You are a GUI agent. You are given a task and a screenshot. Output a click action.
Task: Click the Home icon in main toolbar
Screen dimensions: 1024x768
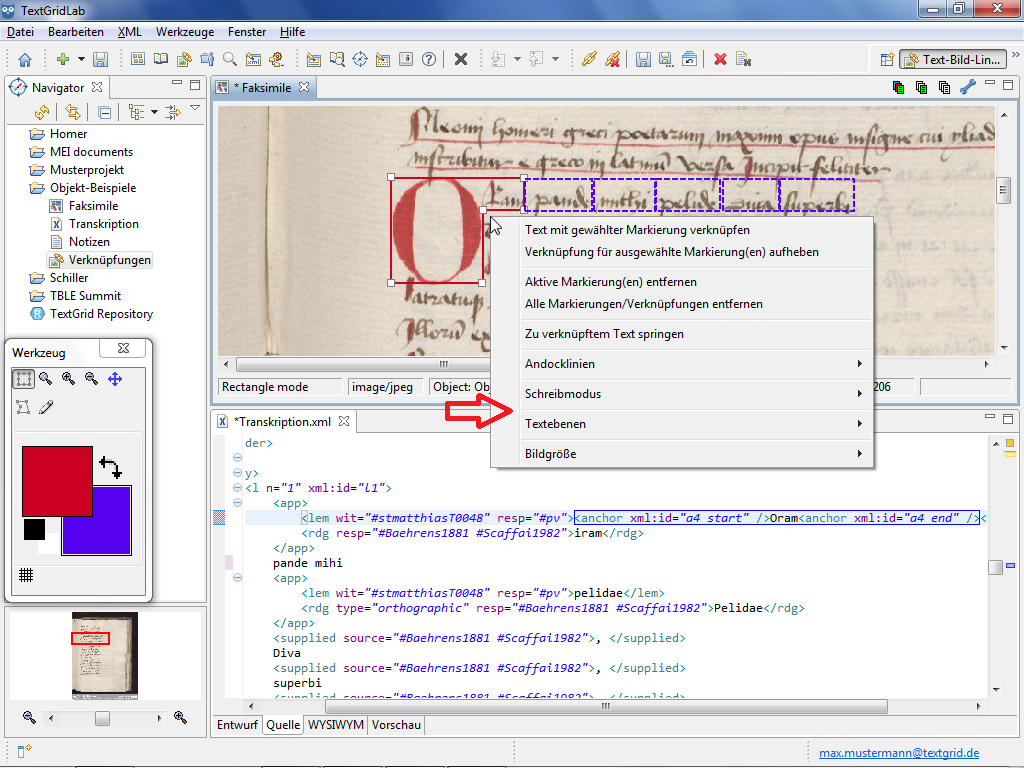point(25,60)
